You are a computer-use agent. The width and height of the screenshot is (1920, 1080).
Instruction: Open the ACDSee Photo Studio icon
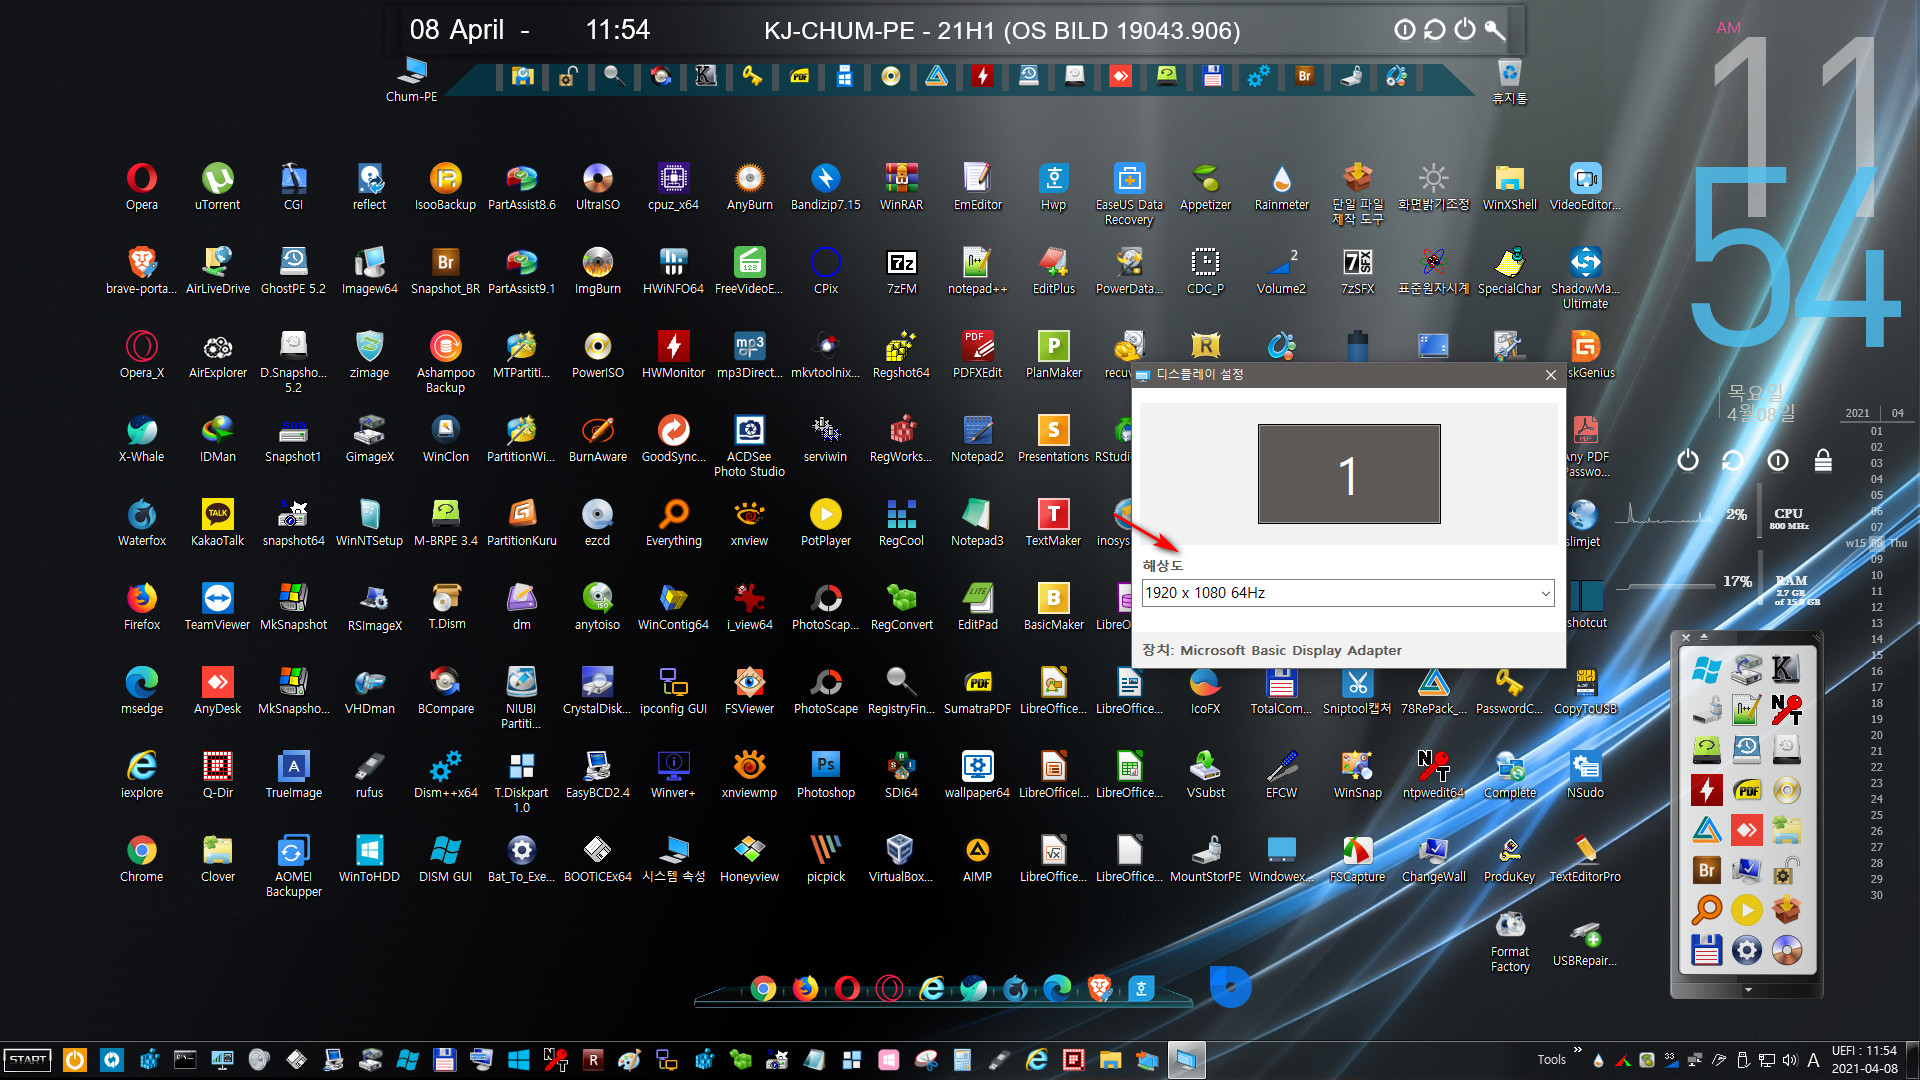pyautogui.click(x=749, y=445)
